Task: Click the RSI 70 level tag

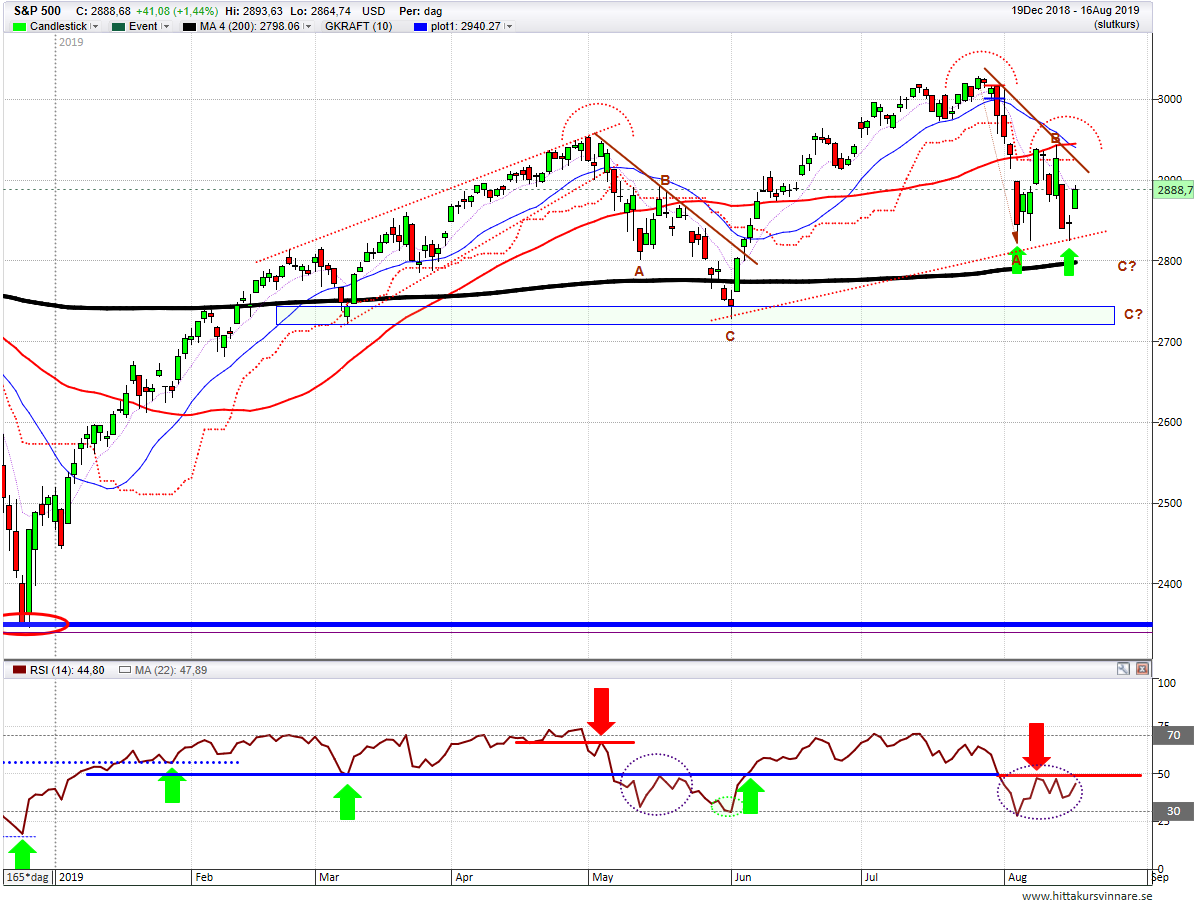Action: [1174, 735]
